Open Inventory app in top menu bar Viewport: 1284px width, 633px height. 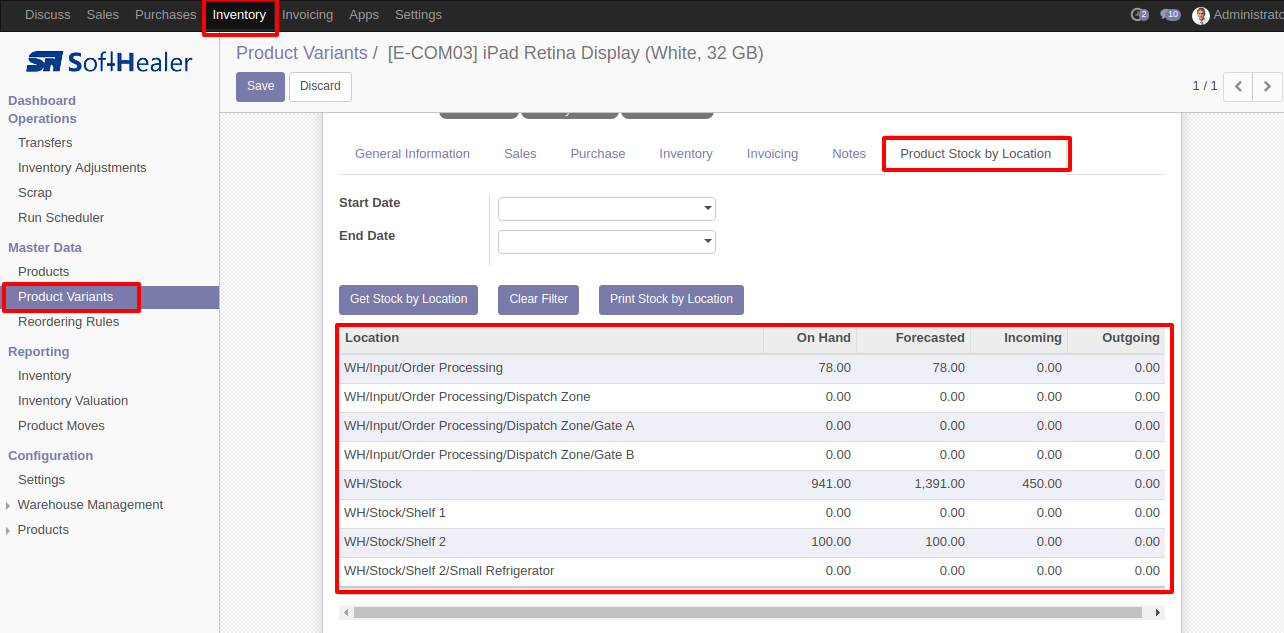click(x=239, y=15)
